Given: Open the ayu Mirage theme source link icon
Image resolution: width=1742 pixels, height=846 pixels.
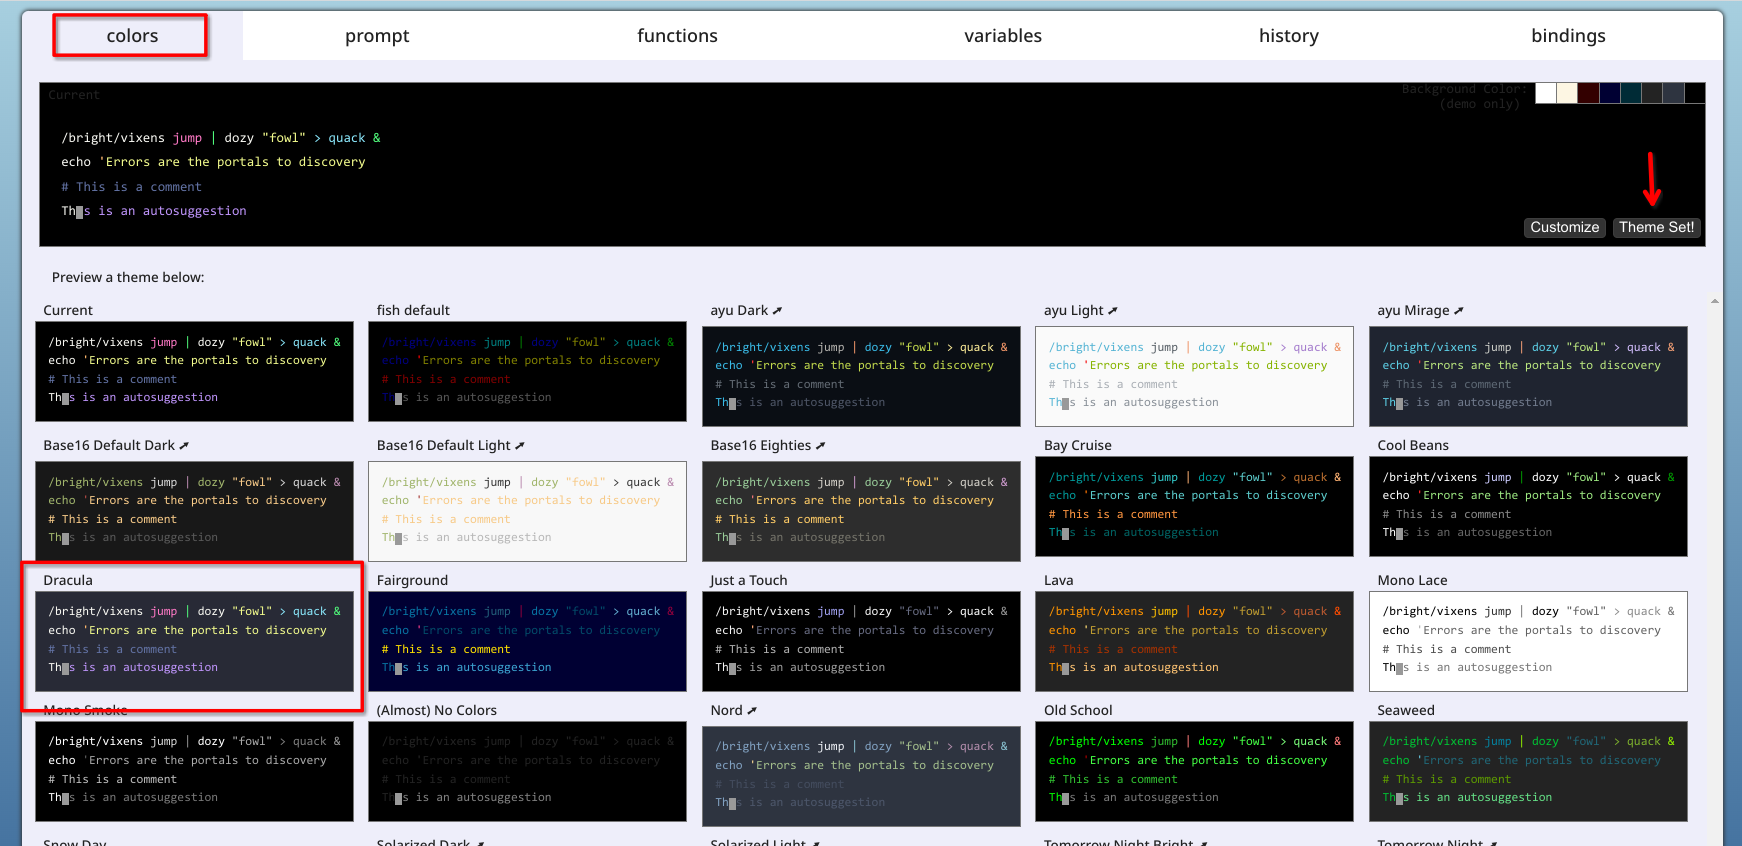Looking at the screenshot, I should [x=1458, y=311].
